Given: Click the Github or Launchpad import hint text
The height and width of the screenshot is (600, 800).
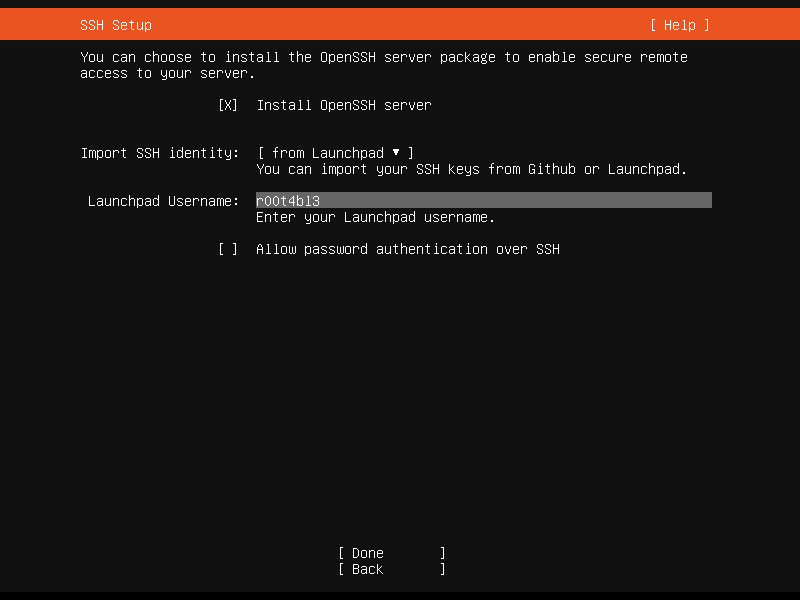Looking at the screenshot, I should tap(472, 169).
